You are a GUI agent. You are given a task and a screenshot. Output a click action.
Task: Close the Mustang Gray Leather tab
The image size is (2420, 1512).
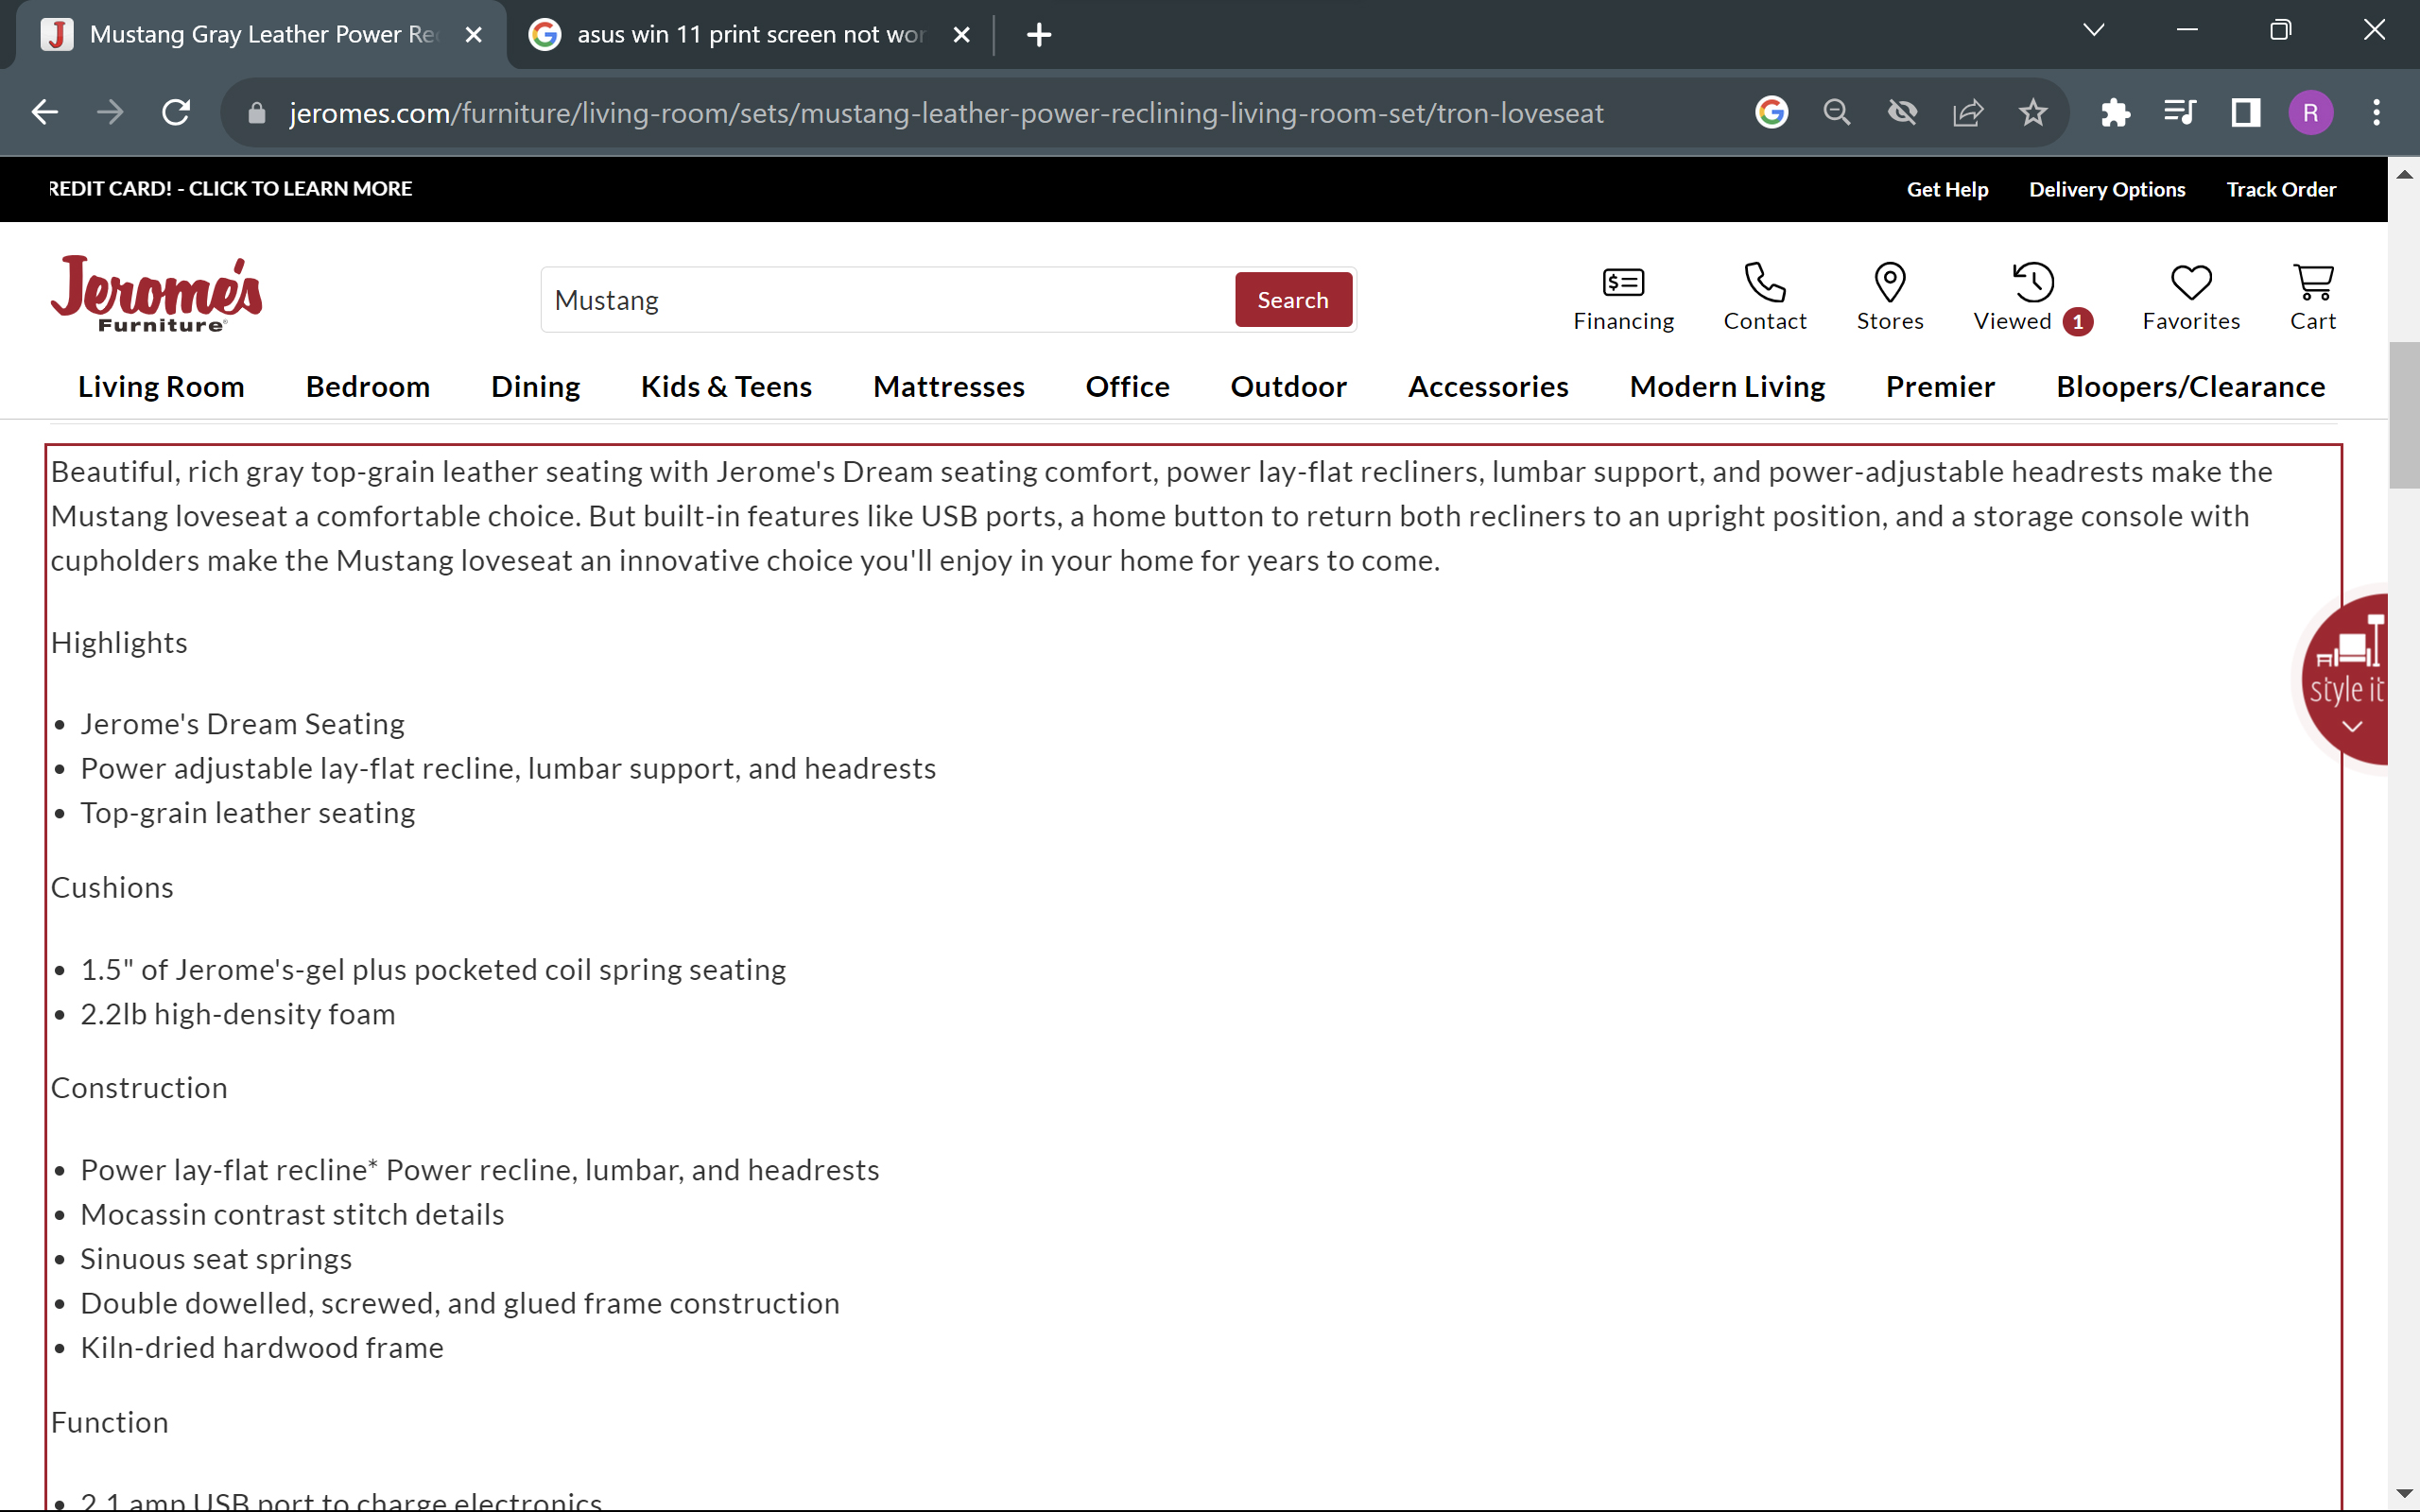(x=474, y=35)
